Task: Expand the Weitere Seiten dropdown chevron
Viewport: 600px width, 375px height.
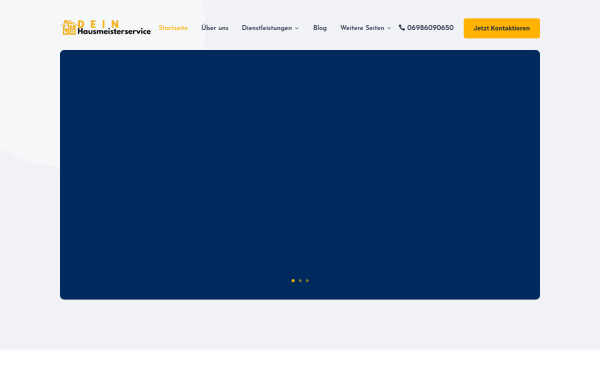Action: 389,28
